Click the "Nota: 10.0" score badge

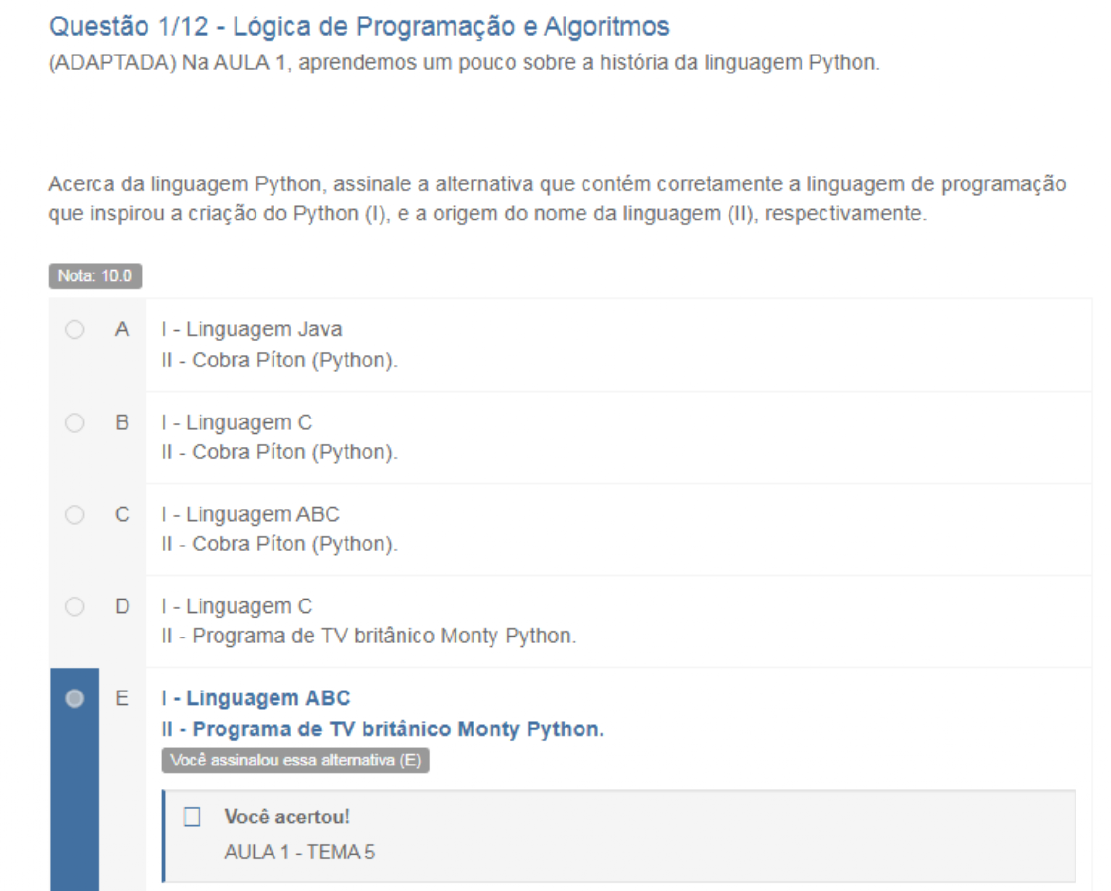pyautogui.click(x=95, y=276)
